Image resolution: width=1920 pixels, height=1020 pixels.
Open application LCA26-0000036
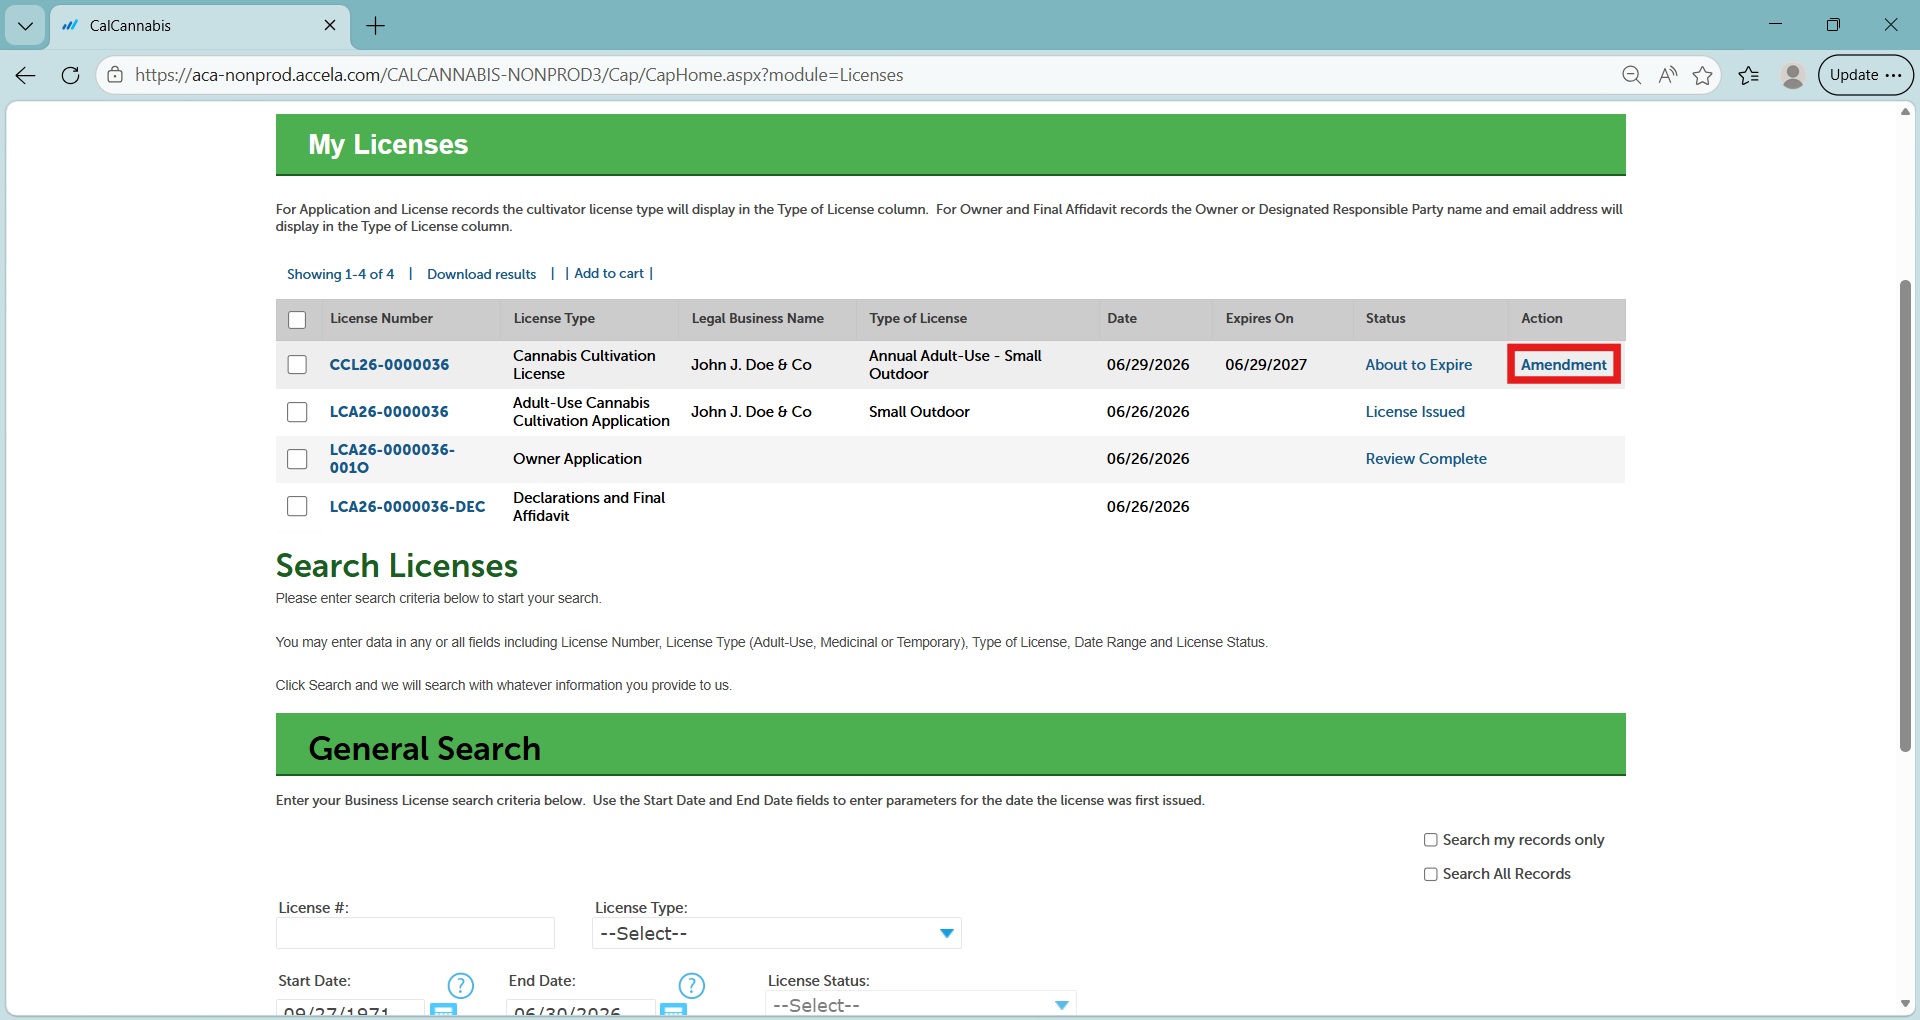[x=389, y=412]
